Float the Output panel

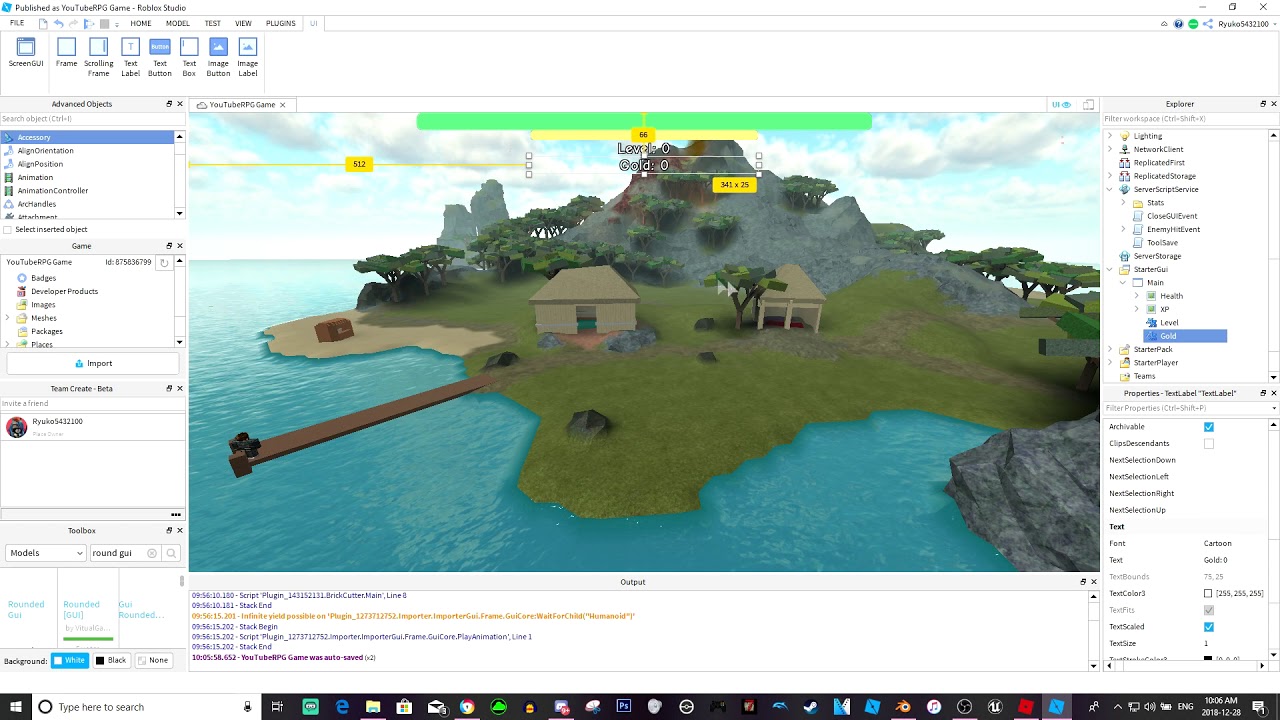point(1082,582)
